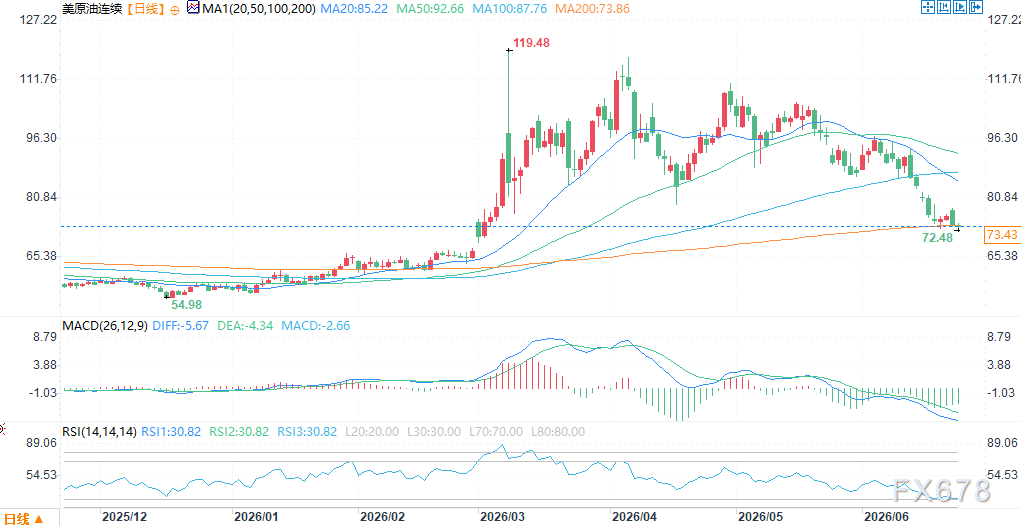Click the play-forward chart navigation icon
Image resolution: width=1021 pixels, height=526 pixels.
point(960,7)
